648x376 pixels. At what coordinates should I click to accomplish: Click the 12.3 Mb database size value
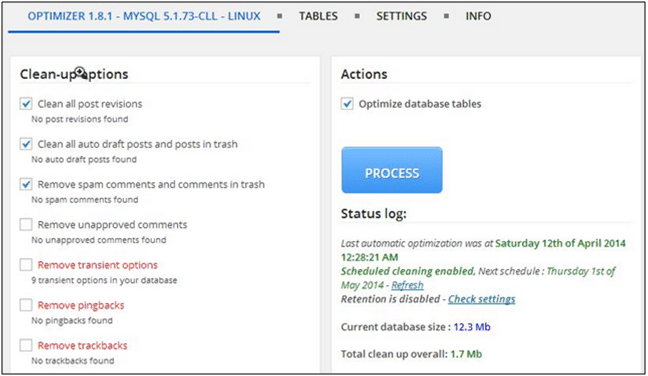point(472,327)
